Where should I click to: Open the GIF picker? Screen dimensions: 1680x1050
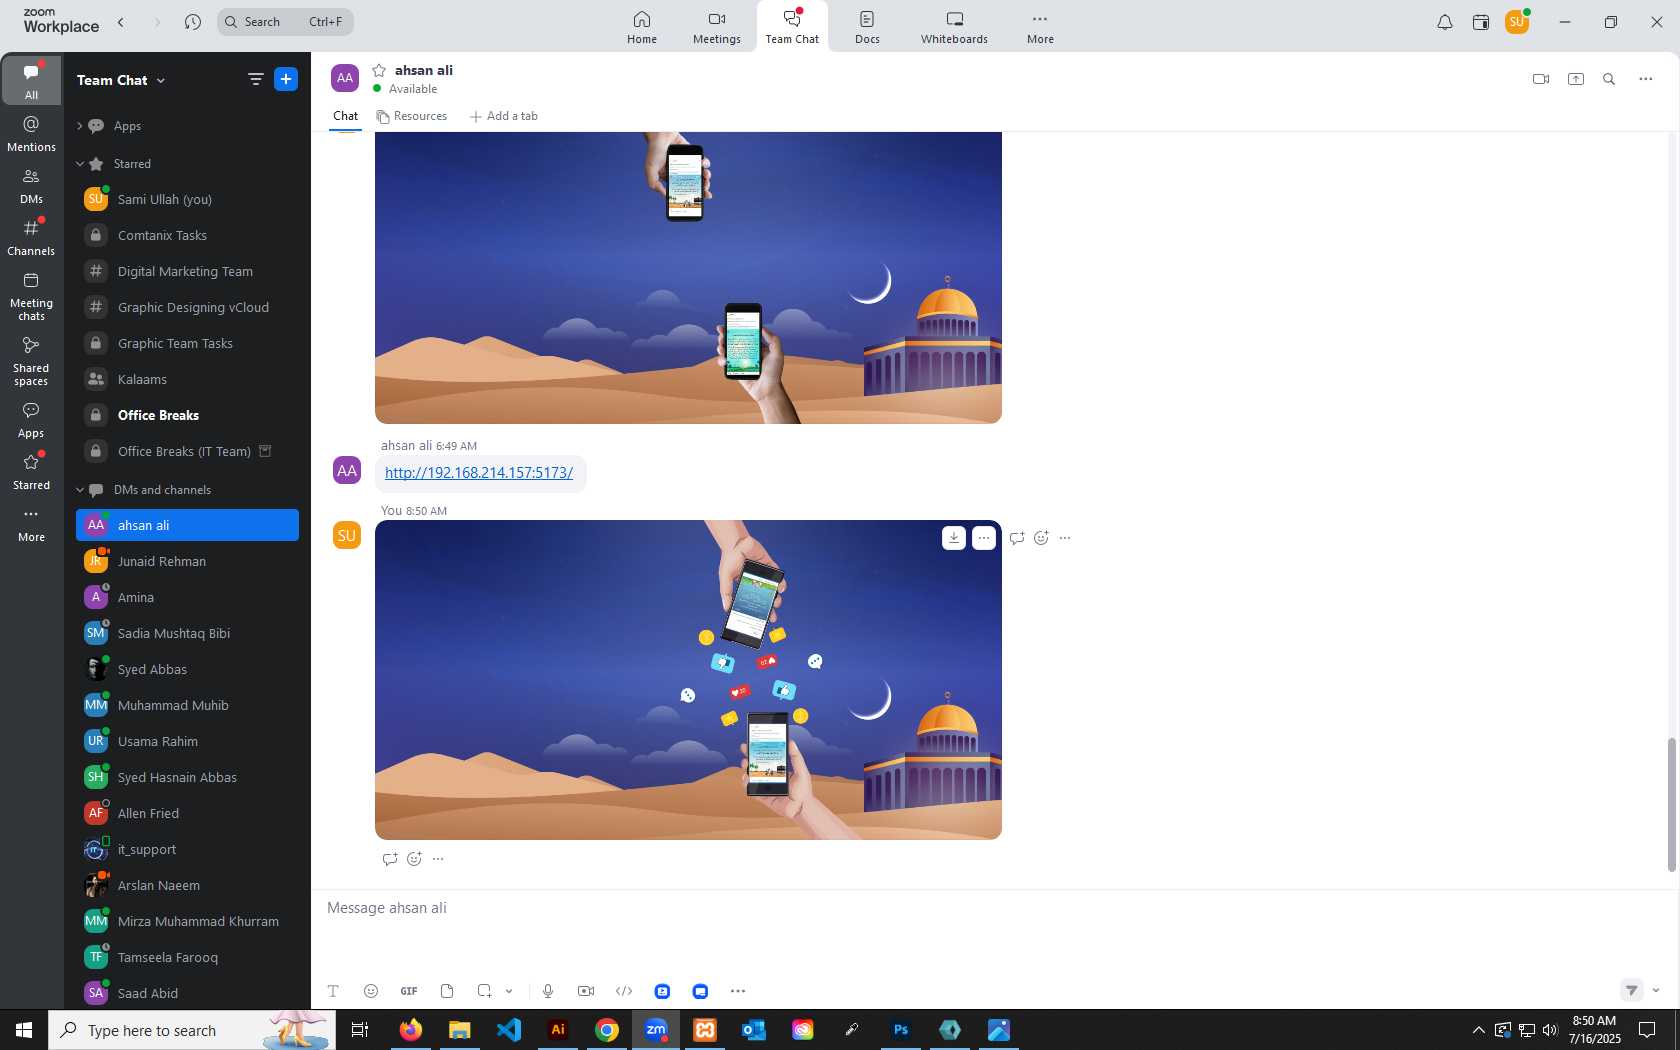(x=409, y=991)
